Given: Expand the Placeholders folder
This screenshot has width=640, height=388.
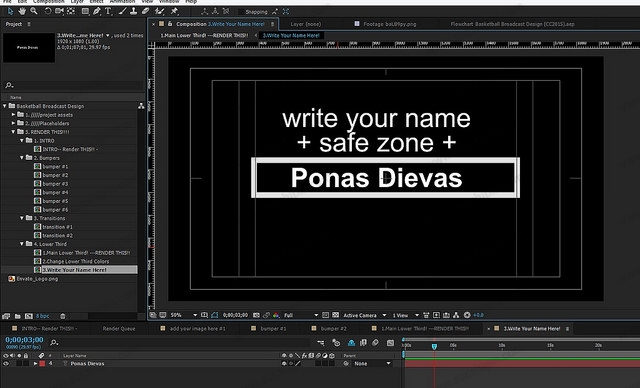Looking at the screenshot, I should pos(13,123).
